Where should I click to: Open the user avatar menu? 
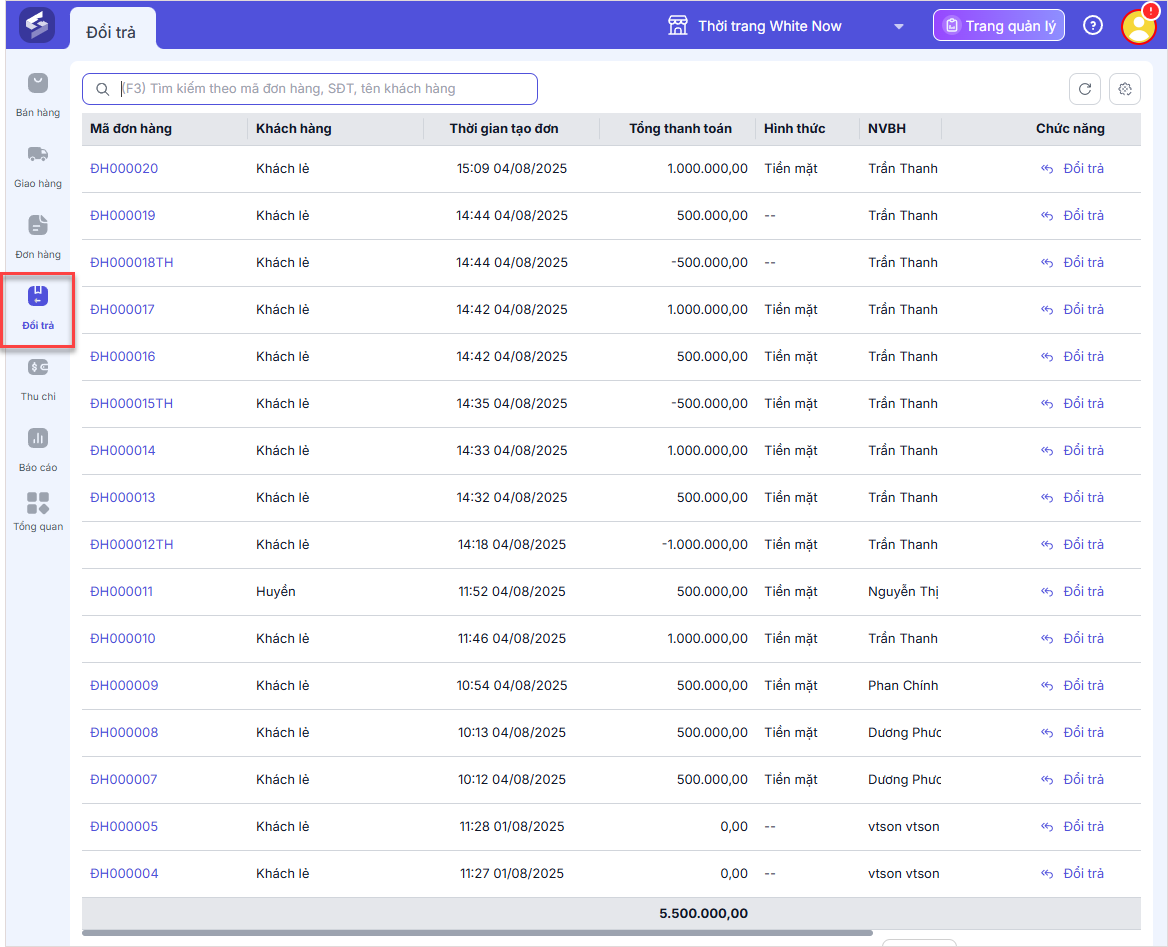(1138, 26)
